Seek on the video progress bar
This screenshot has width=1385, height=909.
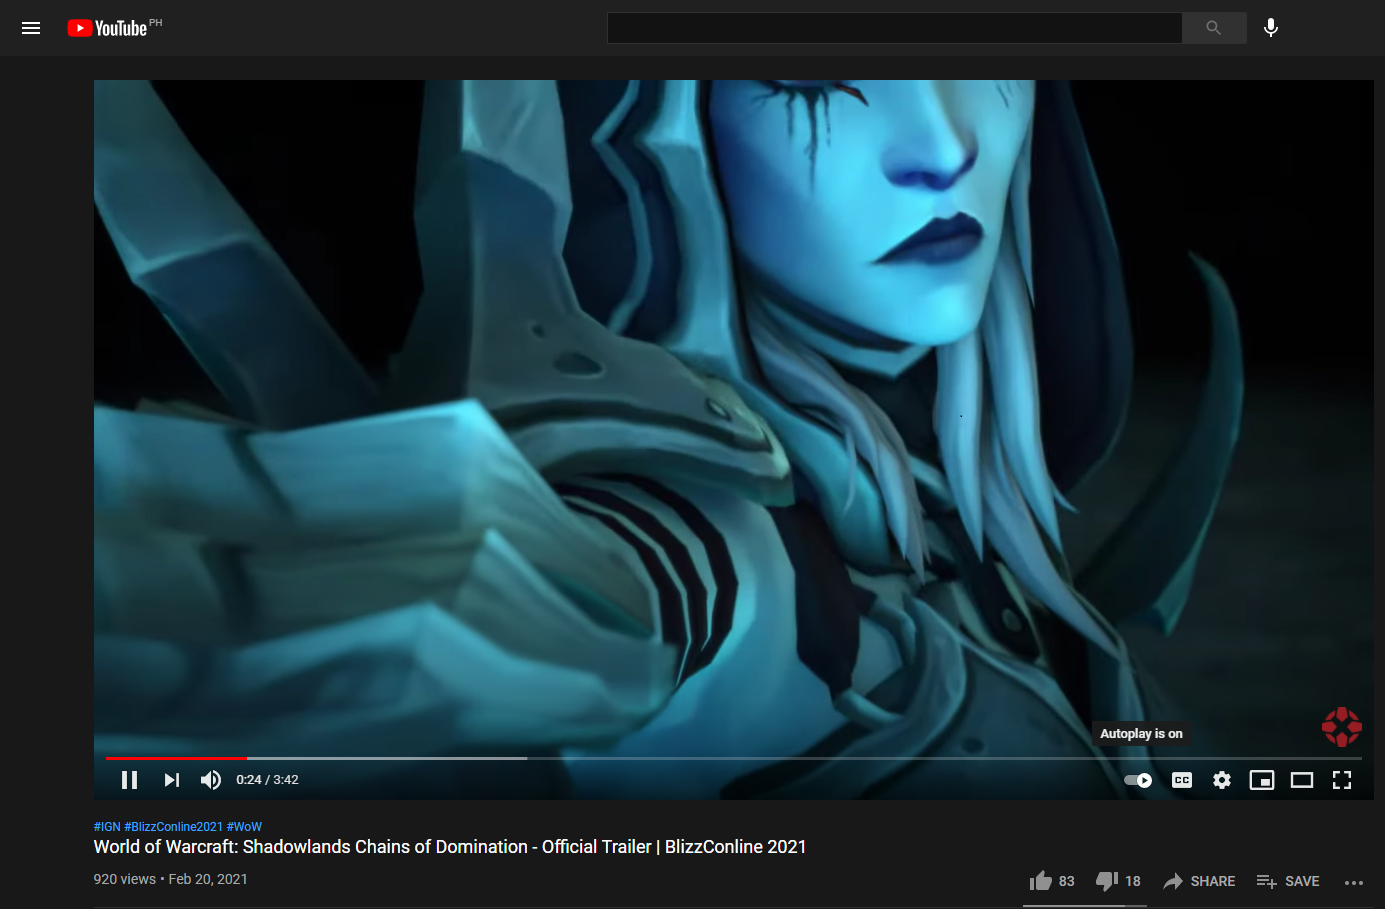tap(734, 758)
